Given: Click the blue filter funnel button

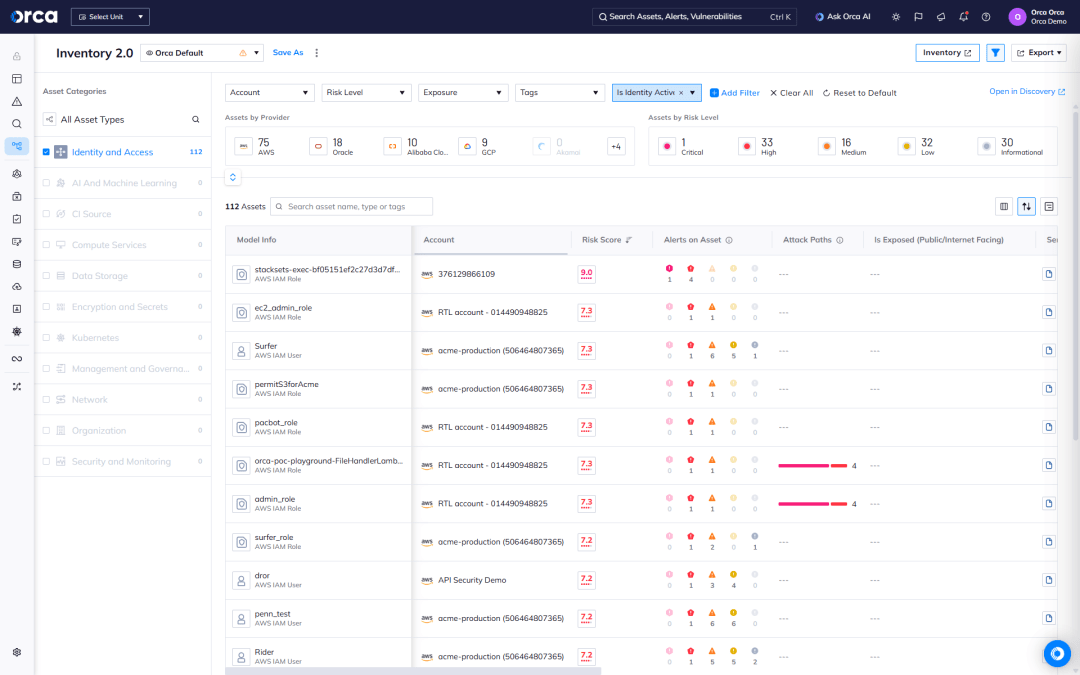Looking at the screenshot, I should pos(995,53).
